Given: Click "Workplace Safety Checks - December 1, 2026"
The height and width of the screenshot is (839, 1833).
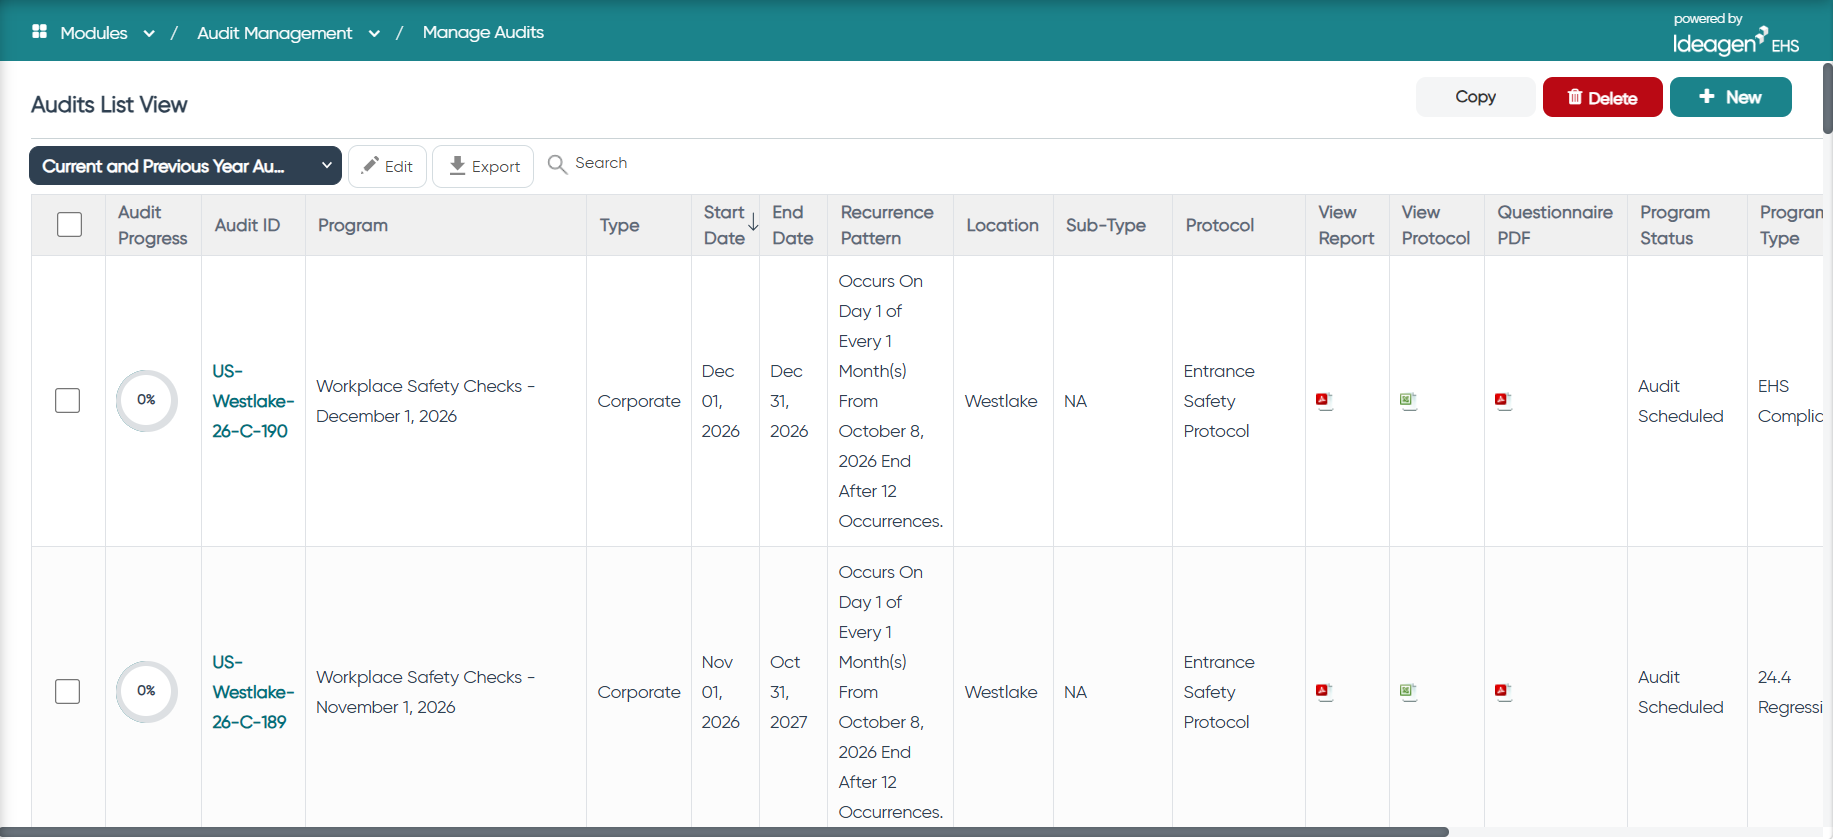Looking at the screenshot, I should point(425,401).
